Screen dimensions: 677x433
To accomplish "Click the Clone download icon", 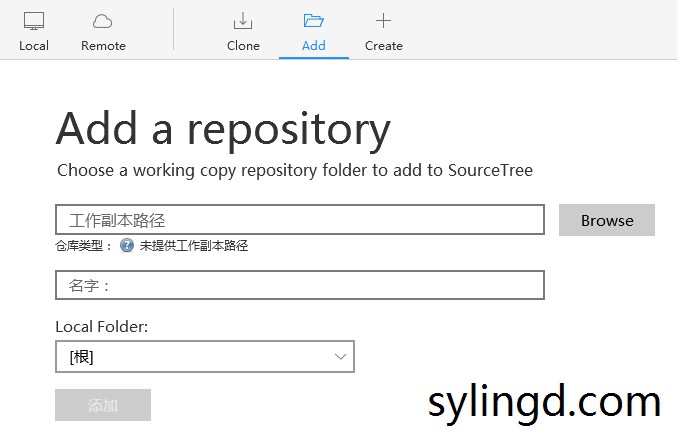I will (x=243, y=21).
